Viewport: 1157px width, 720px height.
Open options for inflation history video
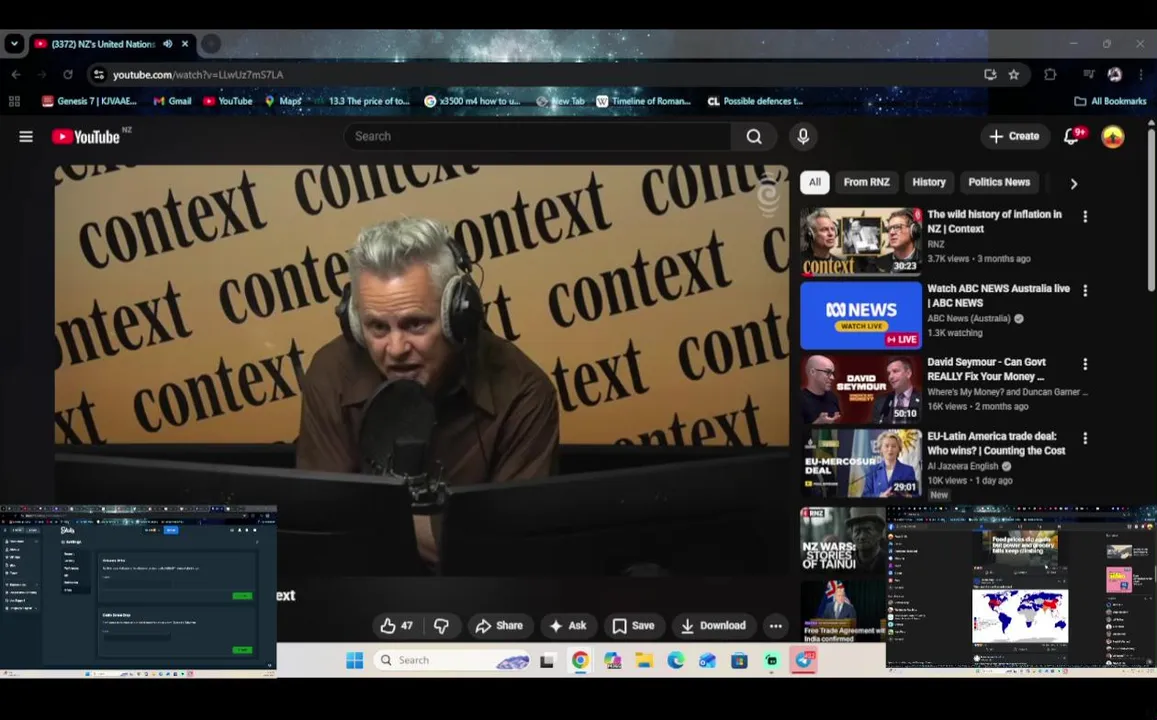coord(1085,216)
